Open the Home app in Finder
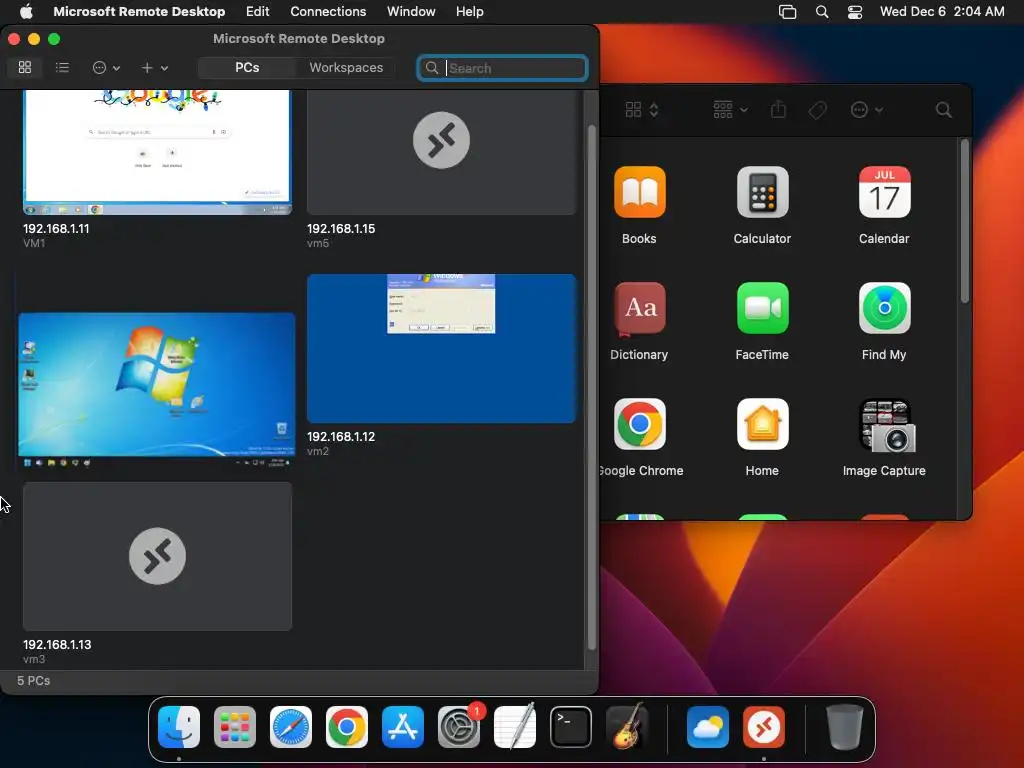Screen dimensions: 1024x768 click(762, 424)
